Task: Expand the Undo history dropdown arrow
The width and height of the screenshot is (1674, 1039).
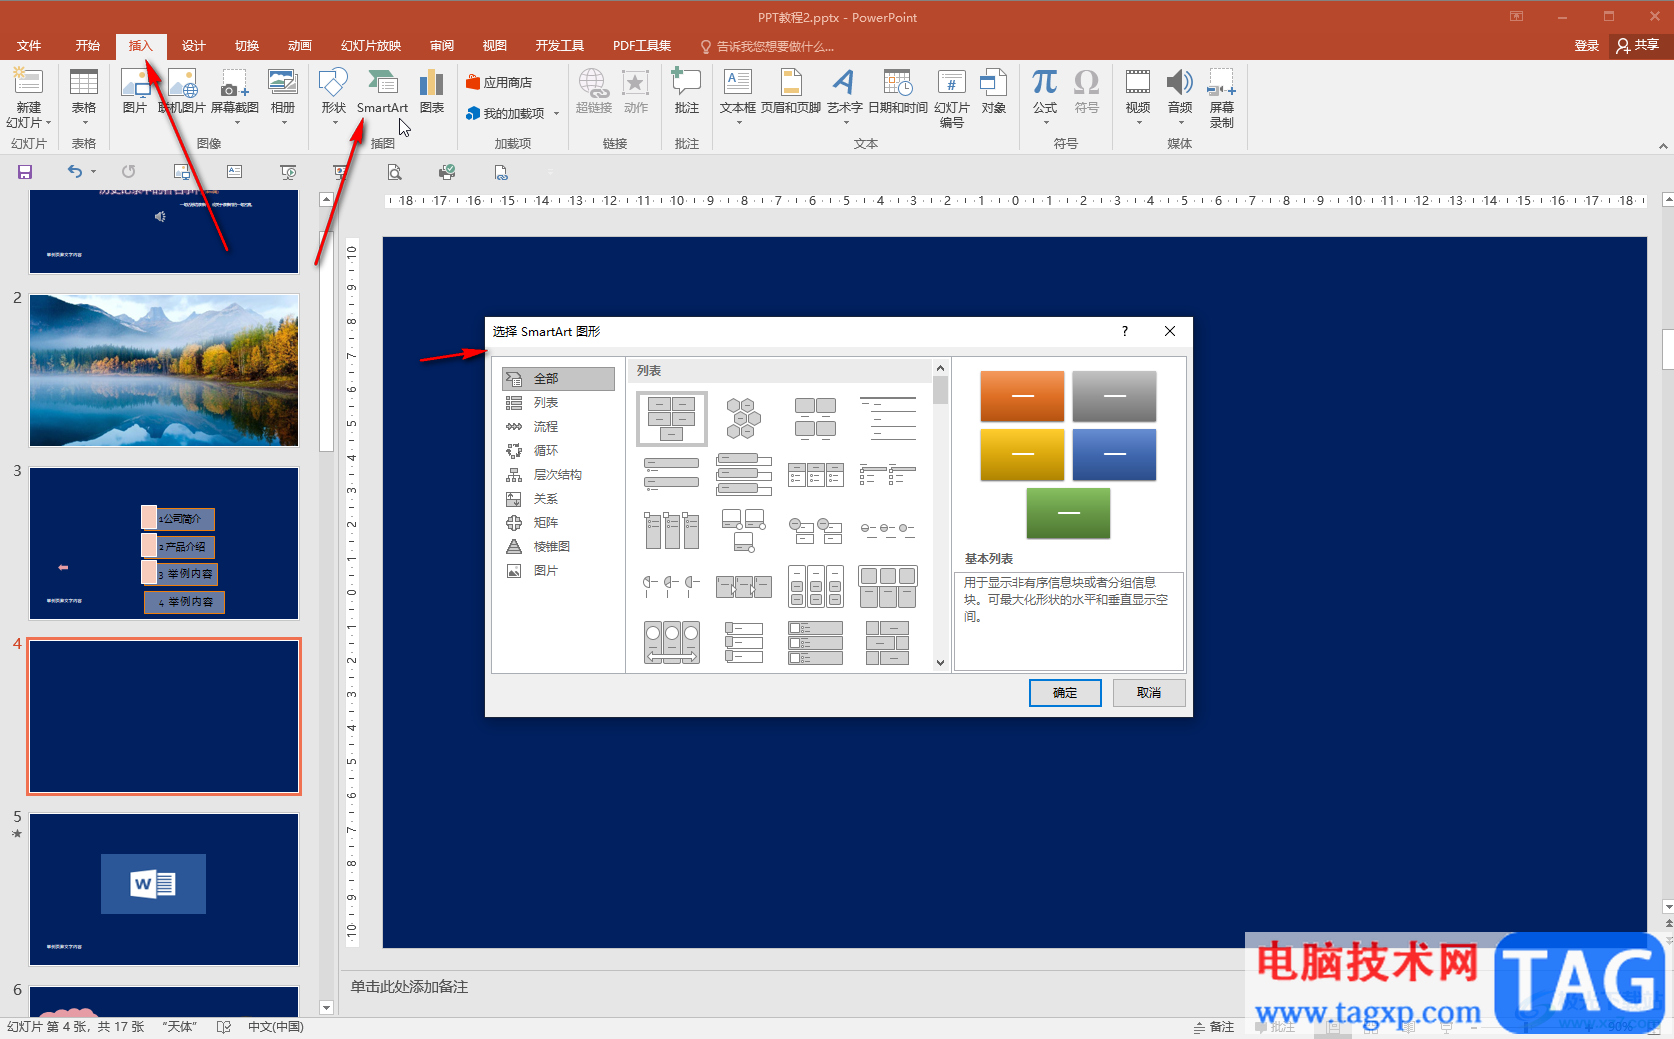Action: [x=94, y=172]
